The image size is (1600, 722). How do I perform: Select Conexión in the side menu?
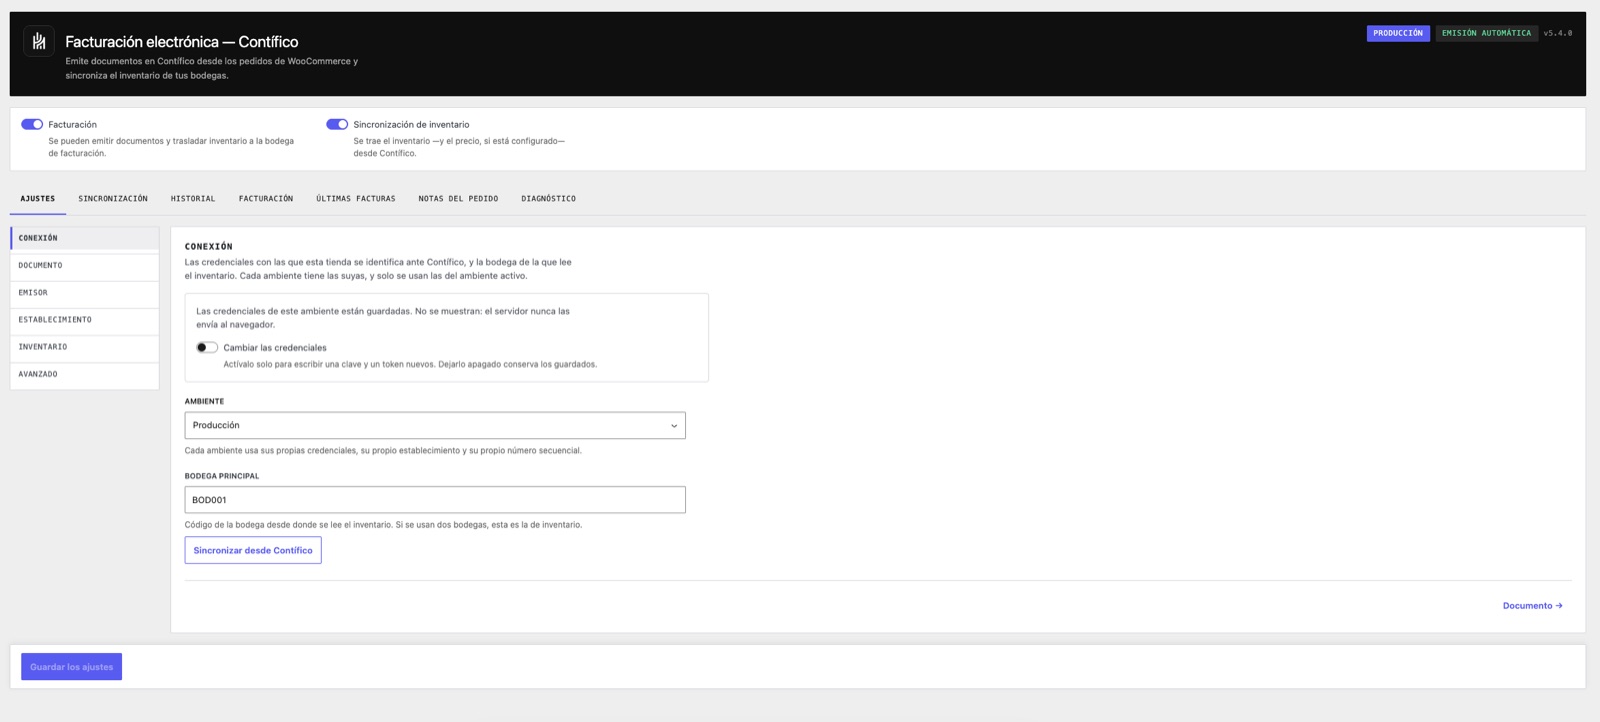85,238
